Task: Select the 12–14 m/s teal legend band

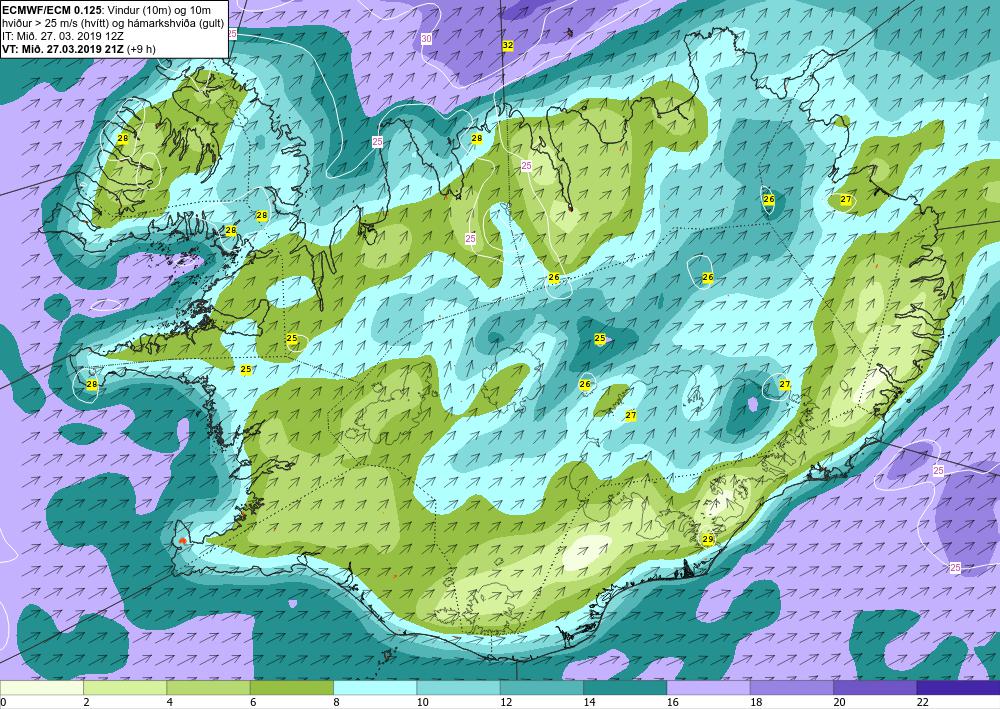Action: [541, 688]
